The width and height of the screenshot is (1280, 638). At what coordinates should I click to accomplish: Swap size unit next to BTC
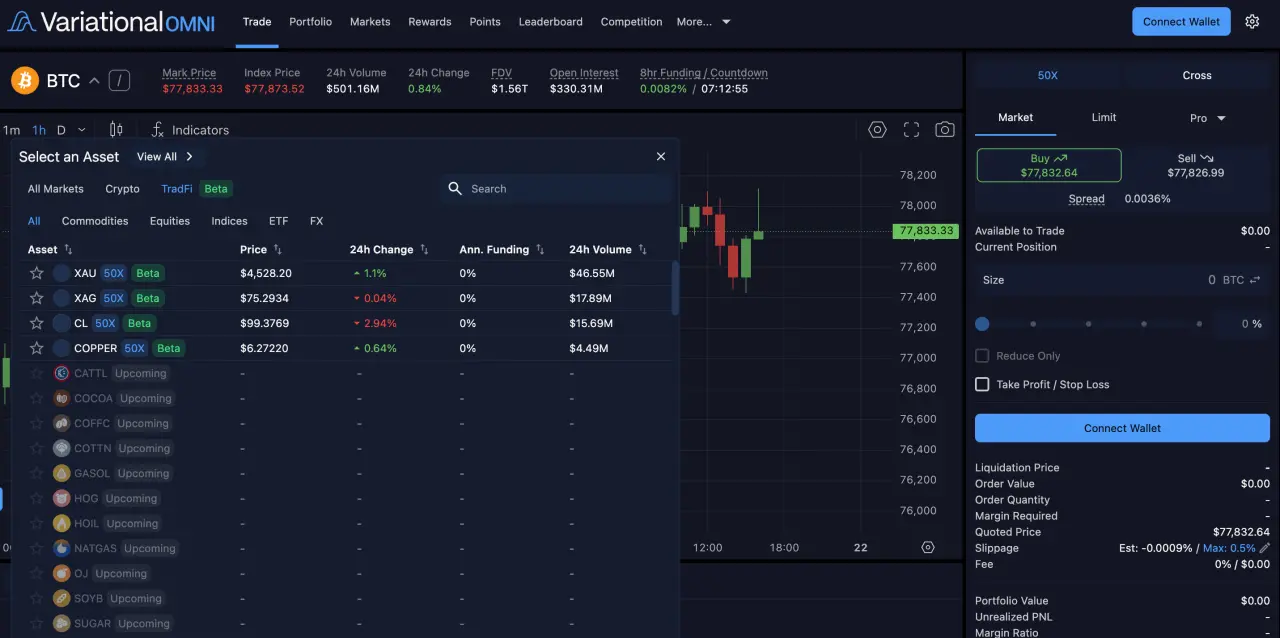1255,280
